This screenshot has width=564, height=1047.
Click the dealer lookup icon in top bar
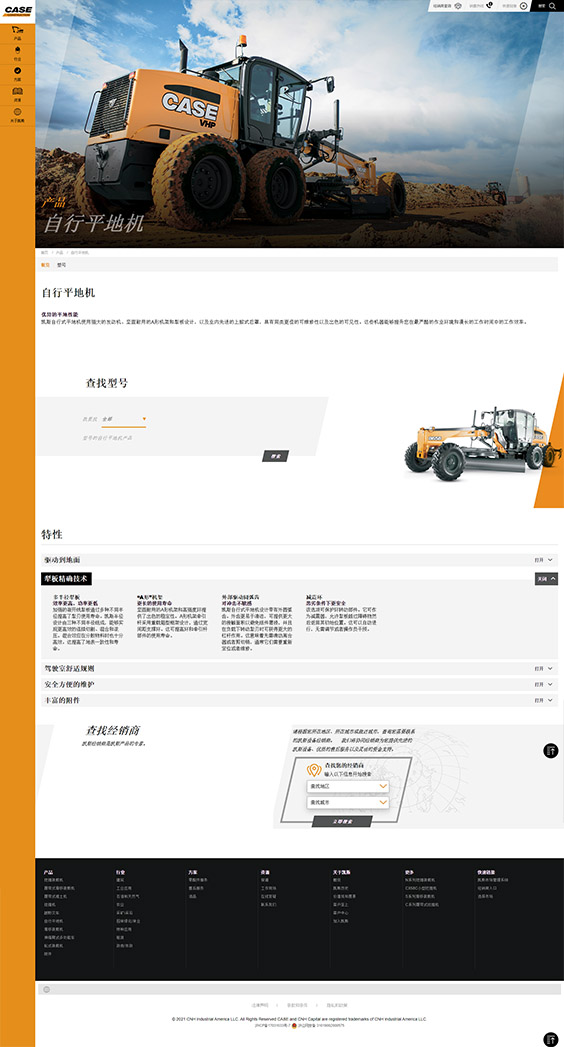pyautogui.click(x=457, y=5)
